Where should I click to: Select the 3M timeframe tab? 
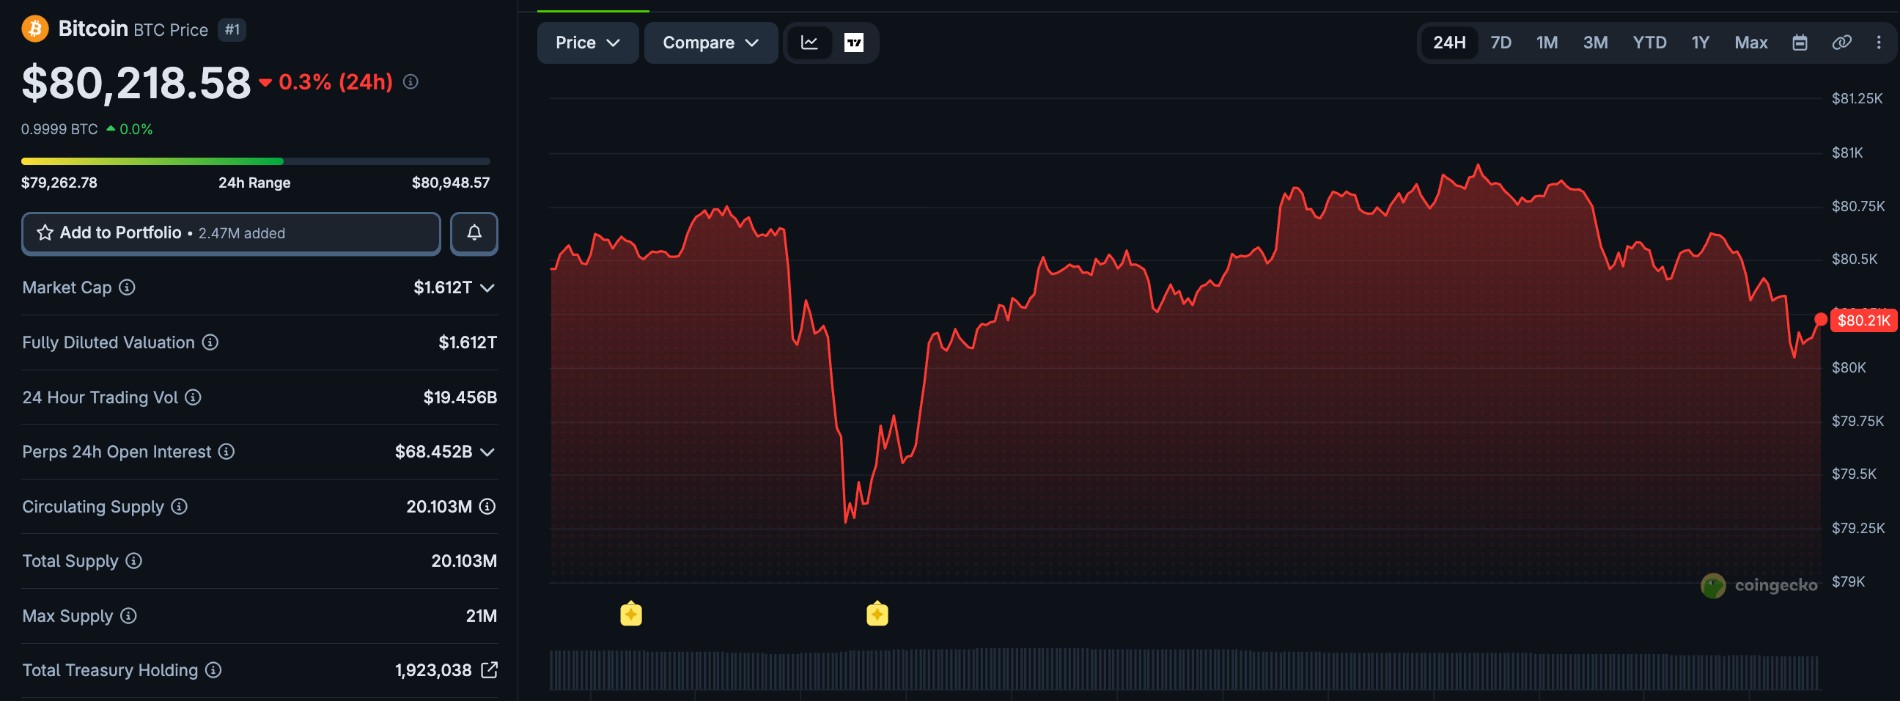pos(1595,43)
